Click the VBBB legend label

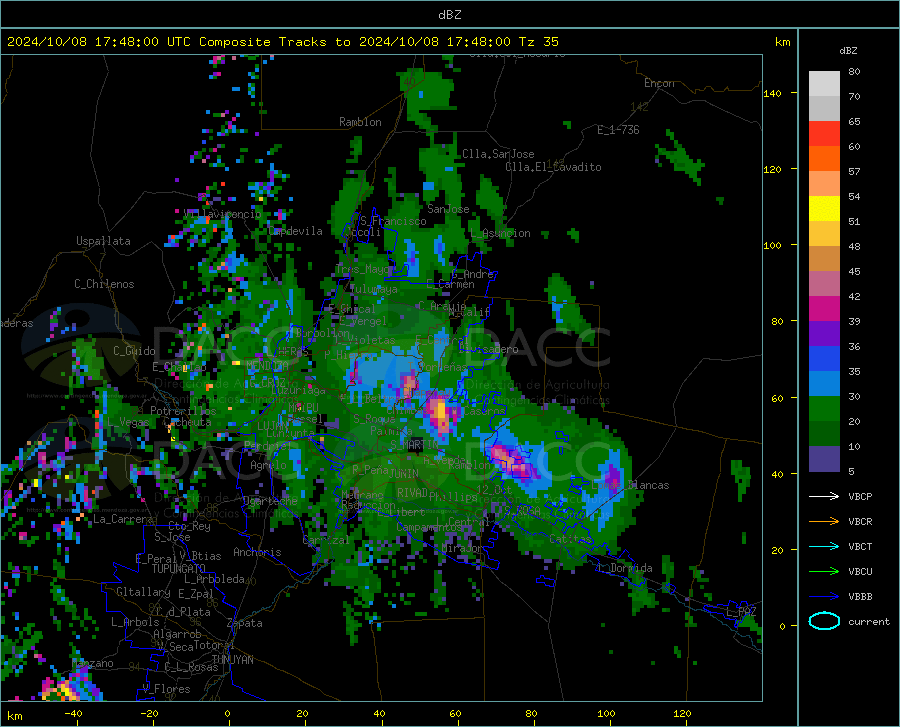[x=860, y=596]
